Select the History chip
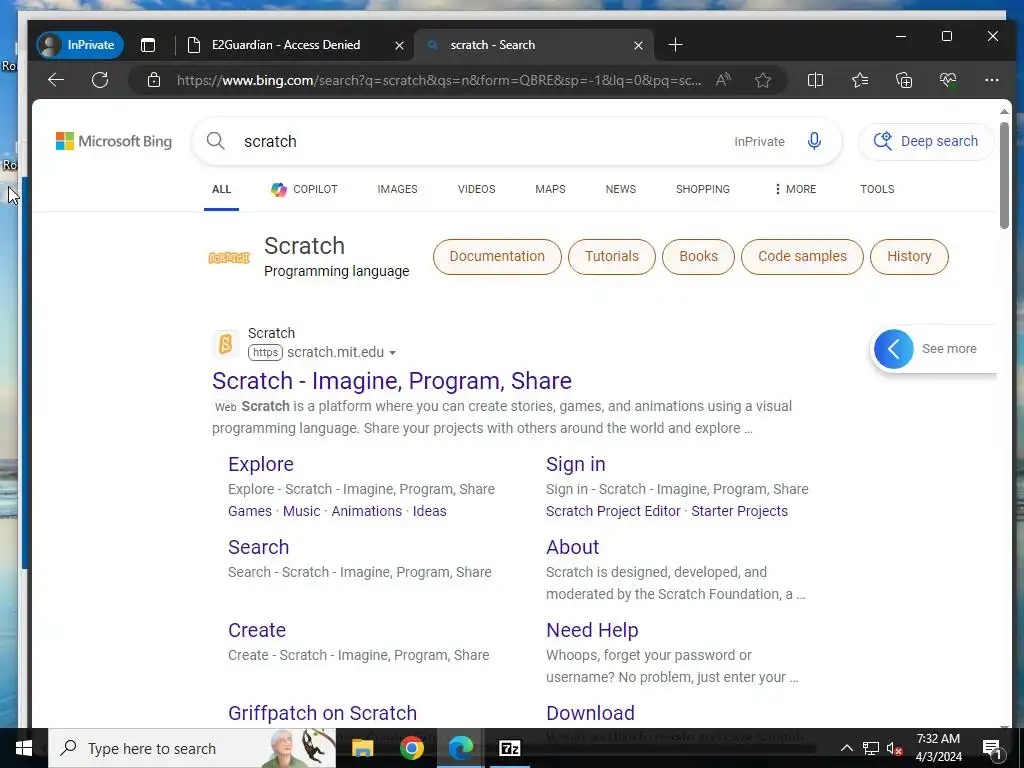 (909, 257)
